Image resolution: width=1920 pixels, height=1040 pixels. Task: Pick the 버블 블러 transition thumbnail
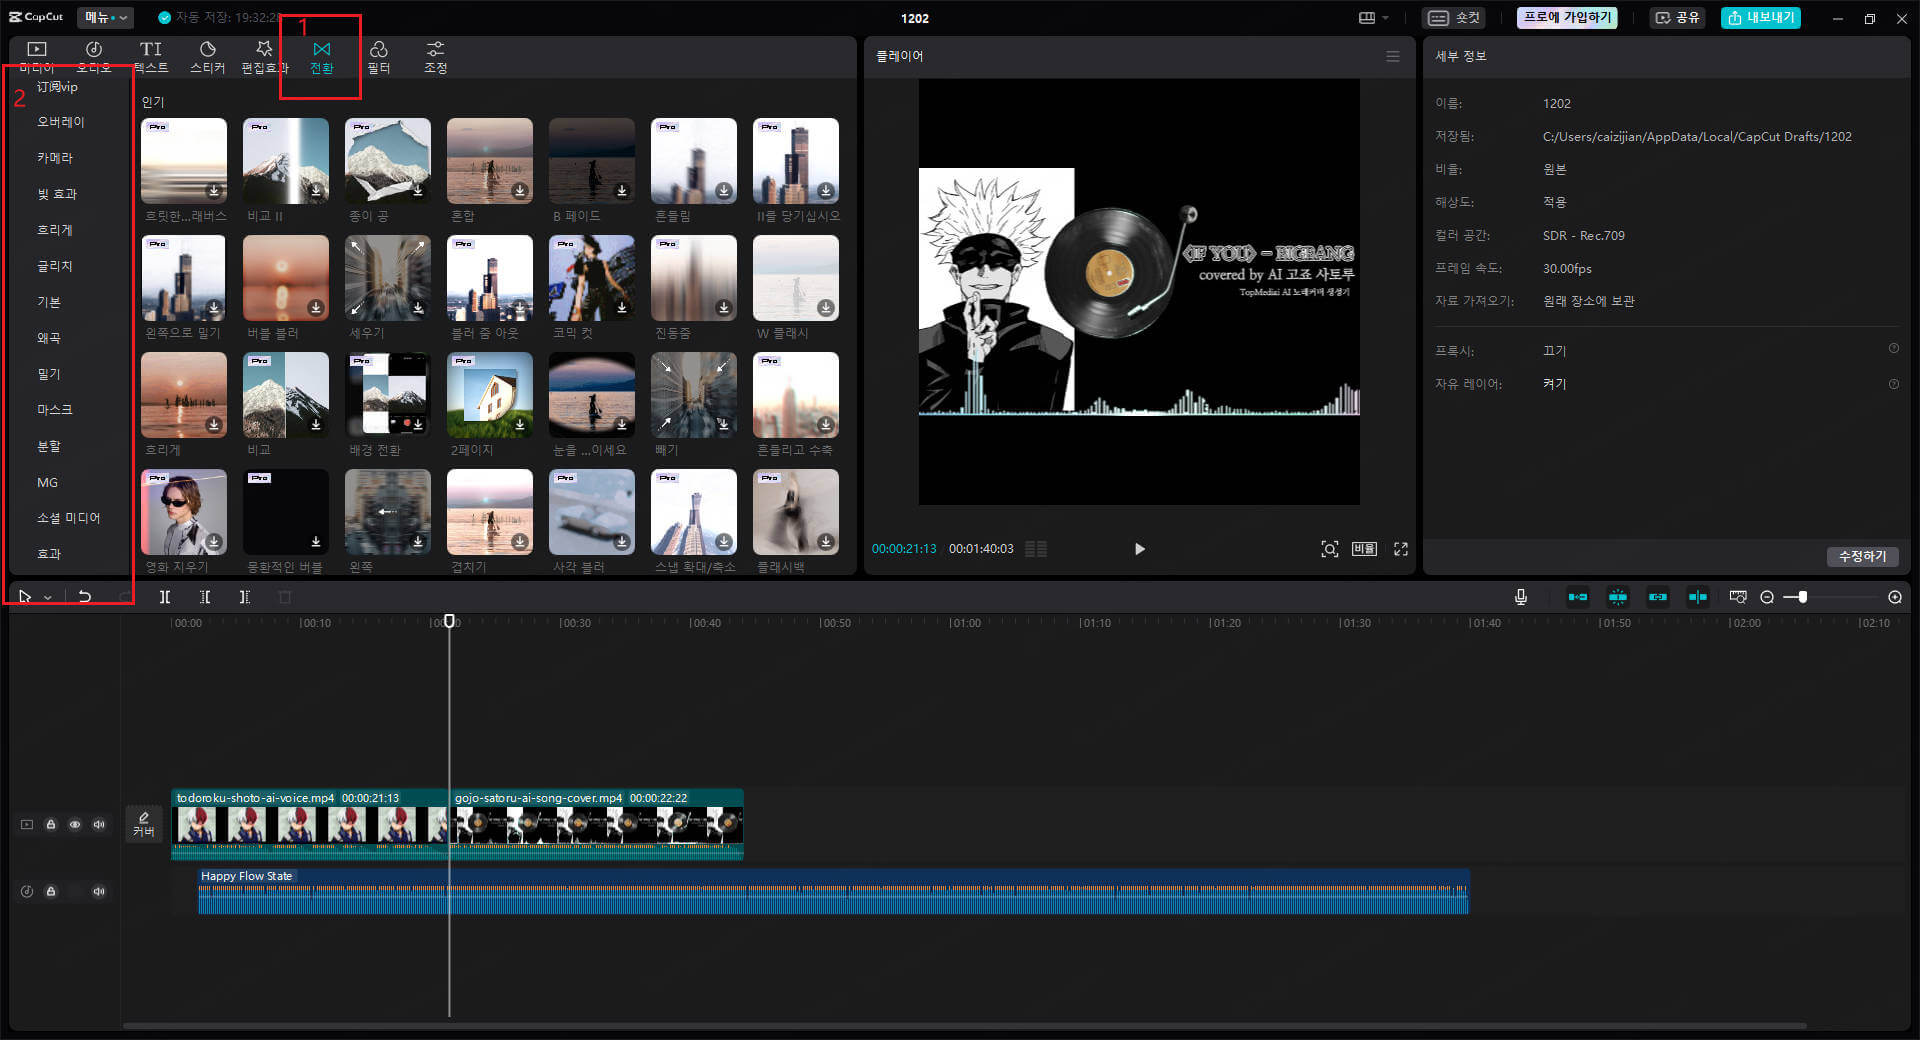(x=286, y=278)
